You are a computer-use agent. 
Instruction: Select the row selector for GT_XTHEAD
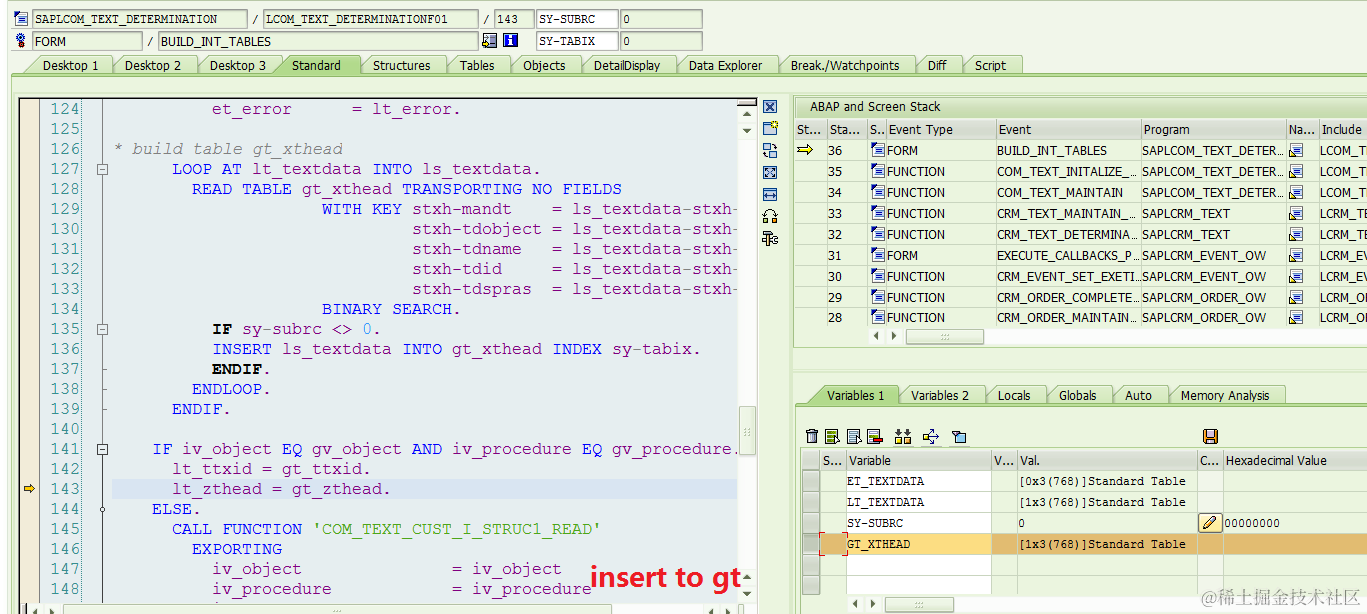[810, 544]
